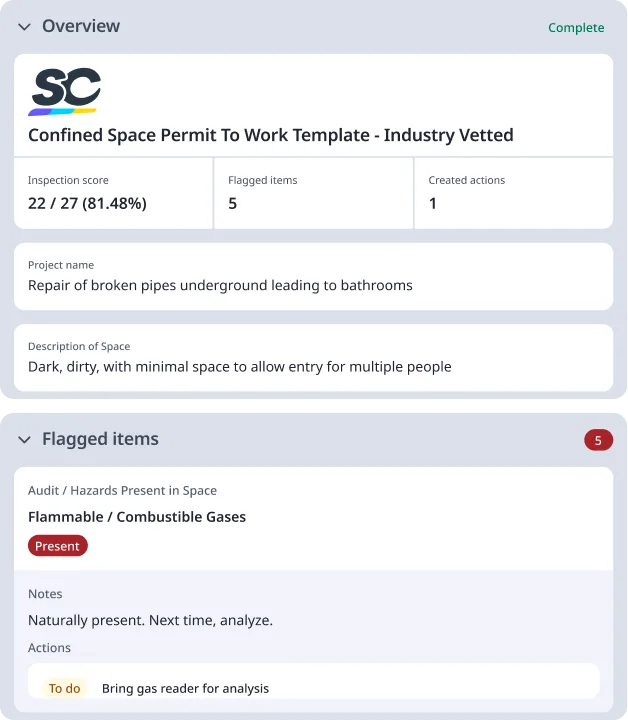Collapse the Flagged items section chevron
Screen dimensions: 628x720
(24, 440)
